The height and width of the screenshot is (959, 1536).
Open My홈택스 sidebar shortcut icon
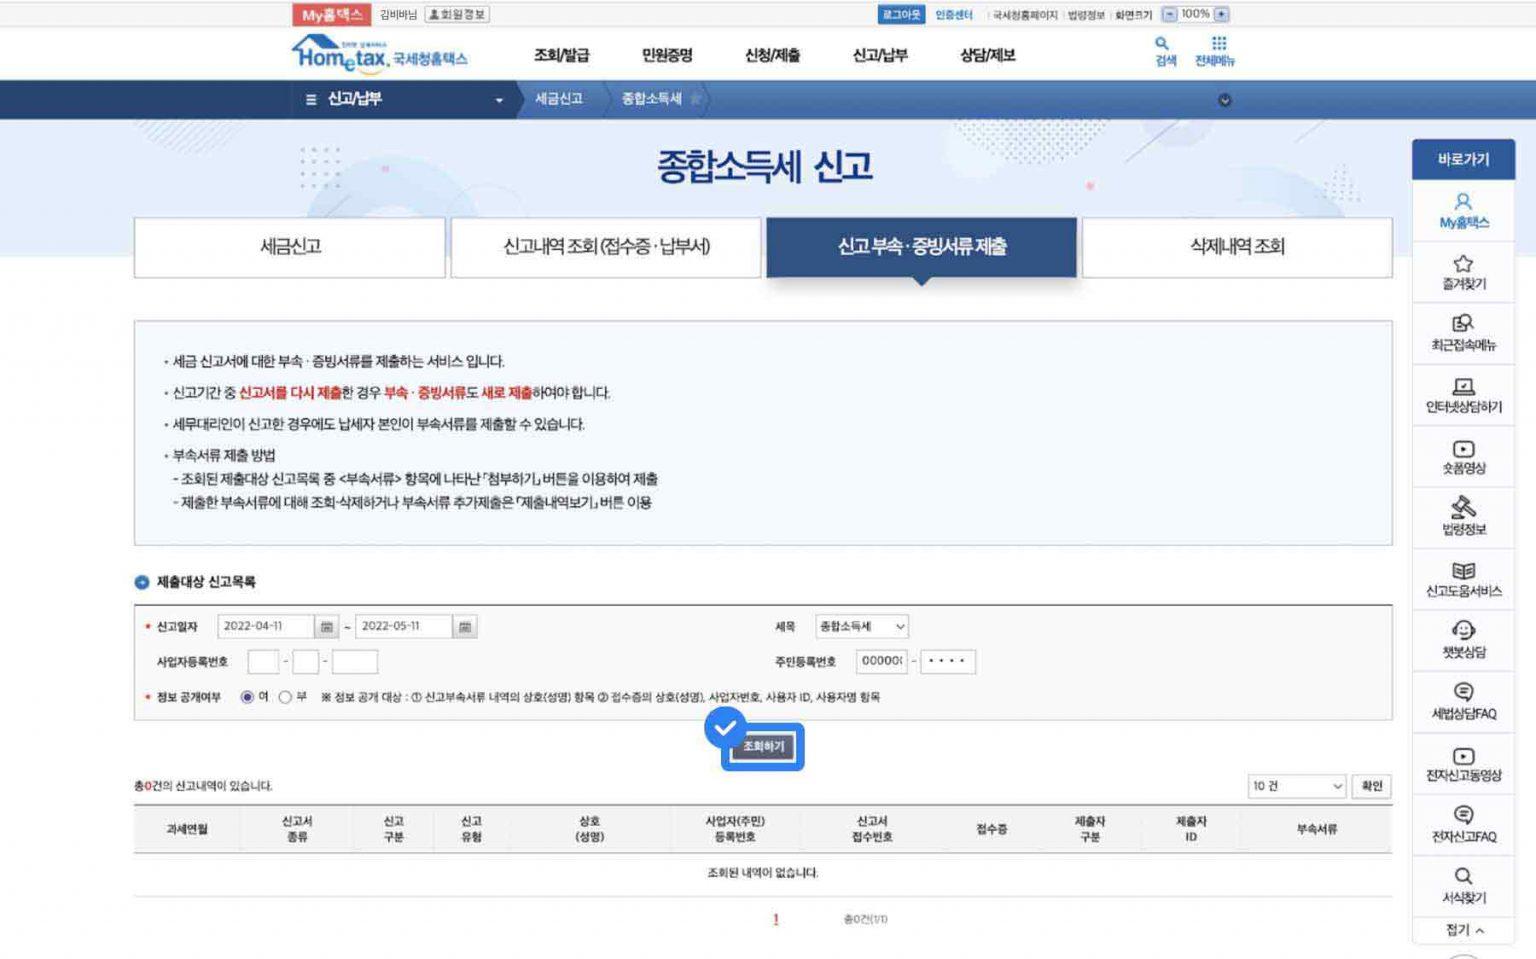pos(1463,202)
